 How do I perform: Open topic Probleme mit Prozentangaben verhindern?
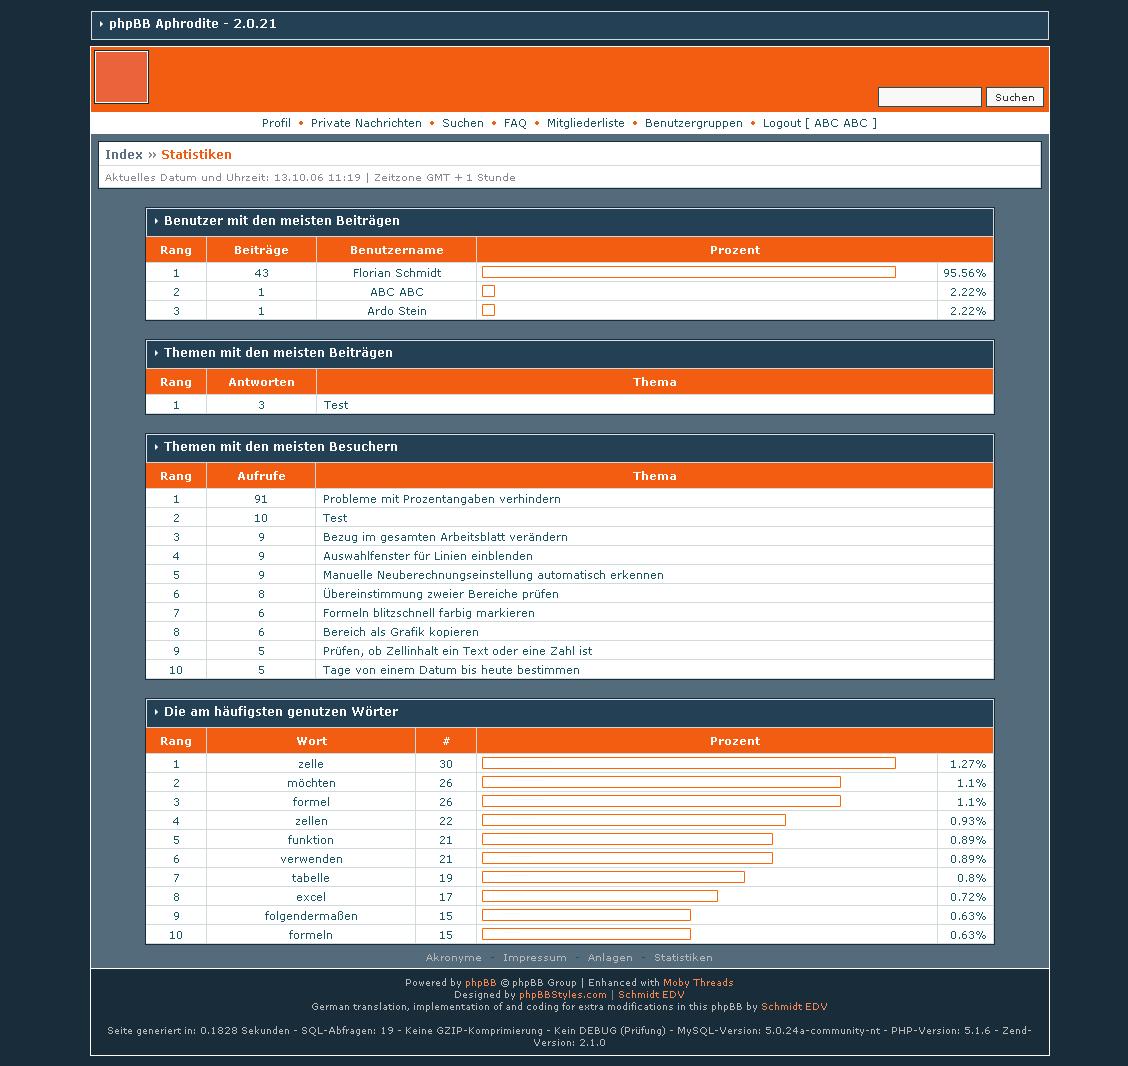pyautogui.click(x=441, y=499)
